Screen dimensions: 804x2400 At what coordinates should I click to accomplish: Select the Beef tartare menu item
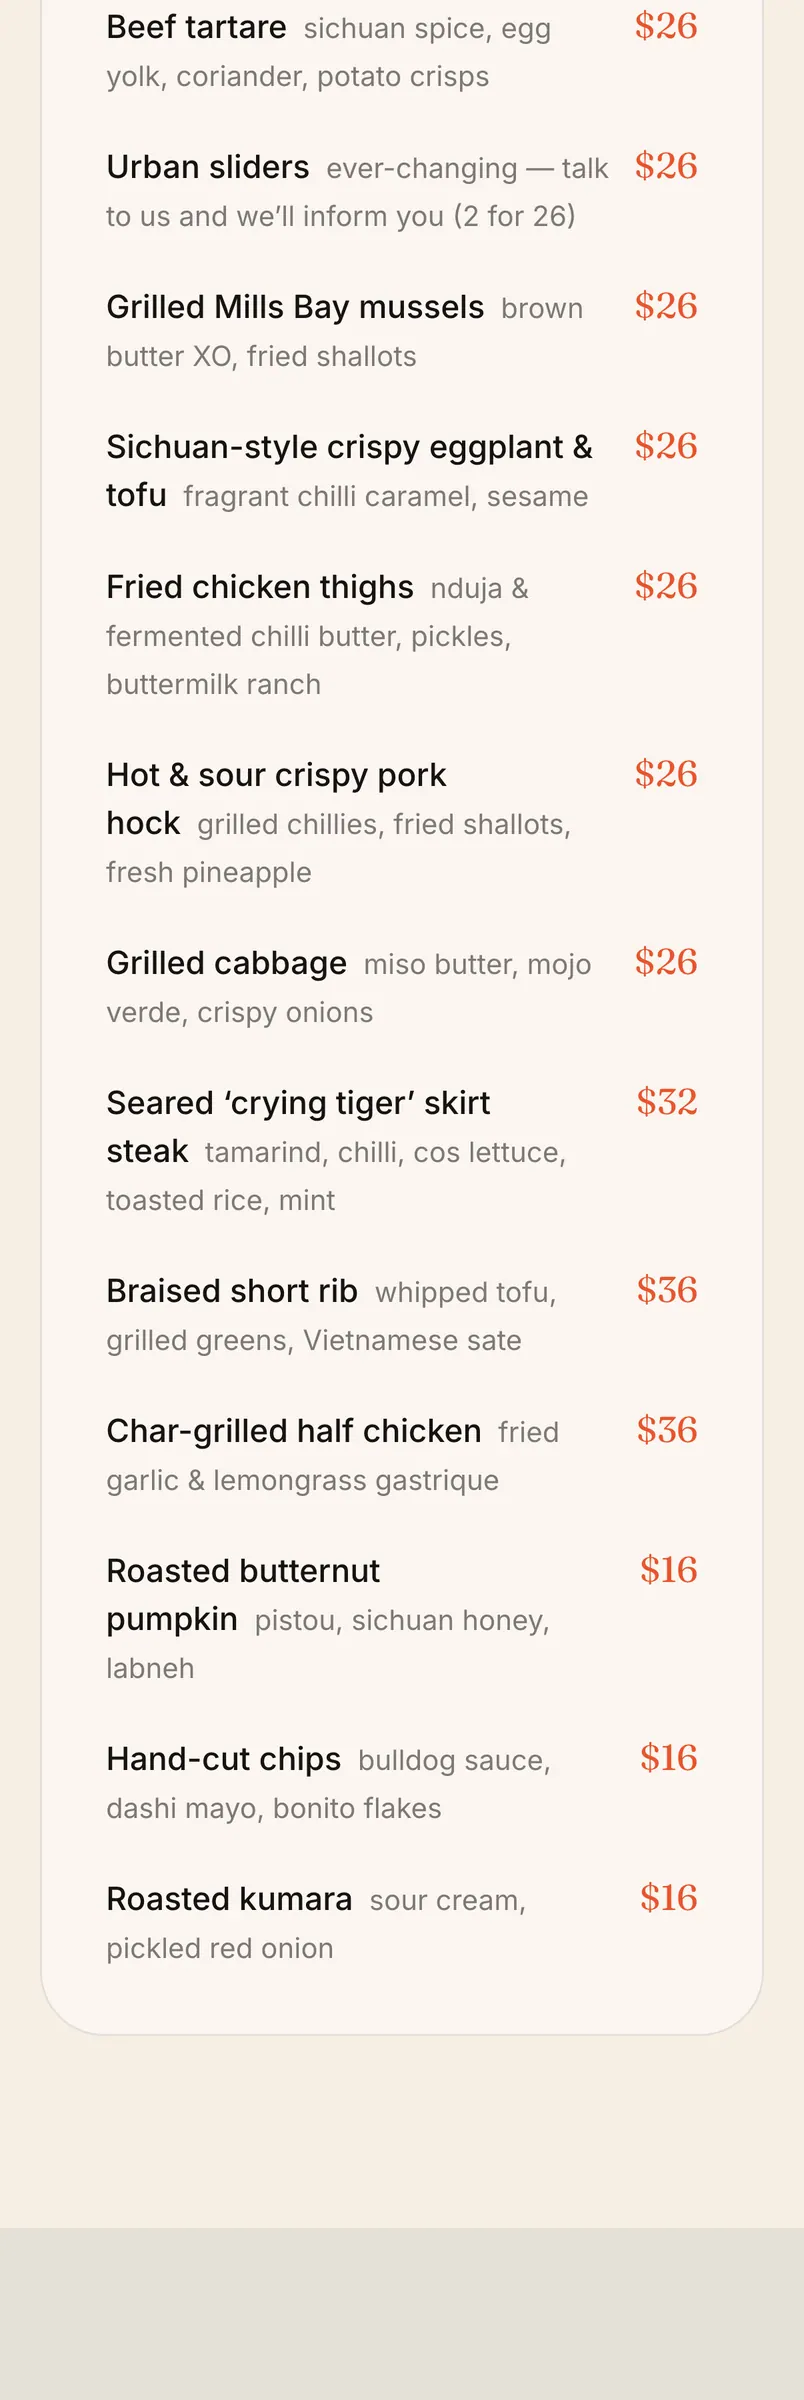[x=196, y=27]
